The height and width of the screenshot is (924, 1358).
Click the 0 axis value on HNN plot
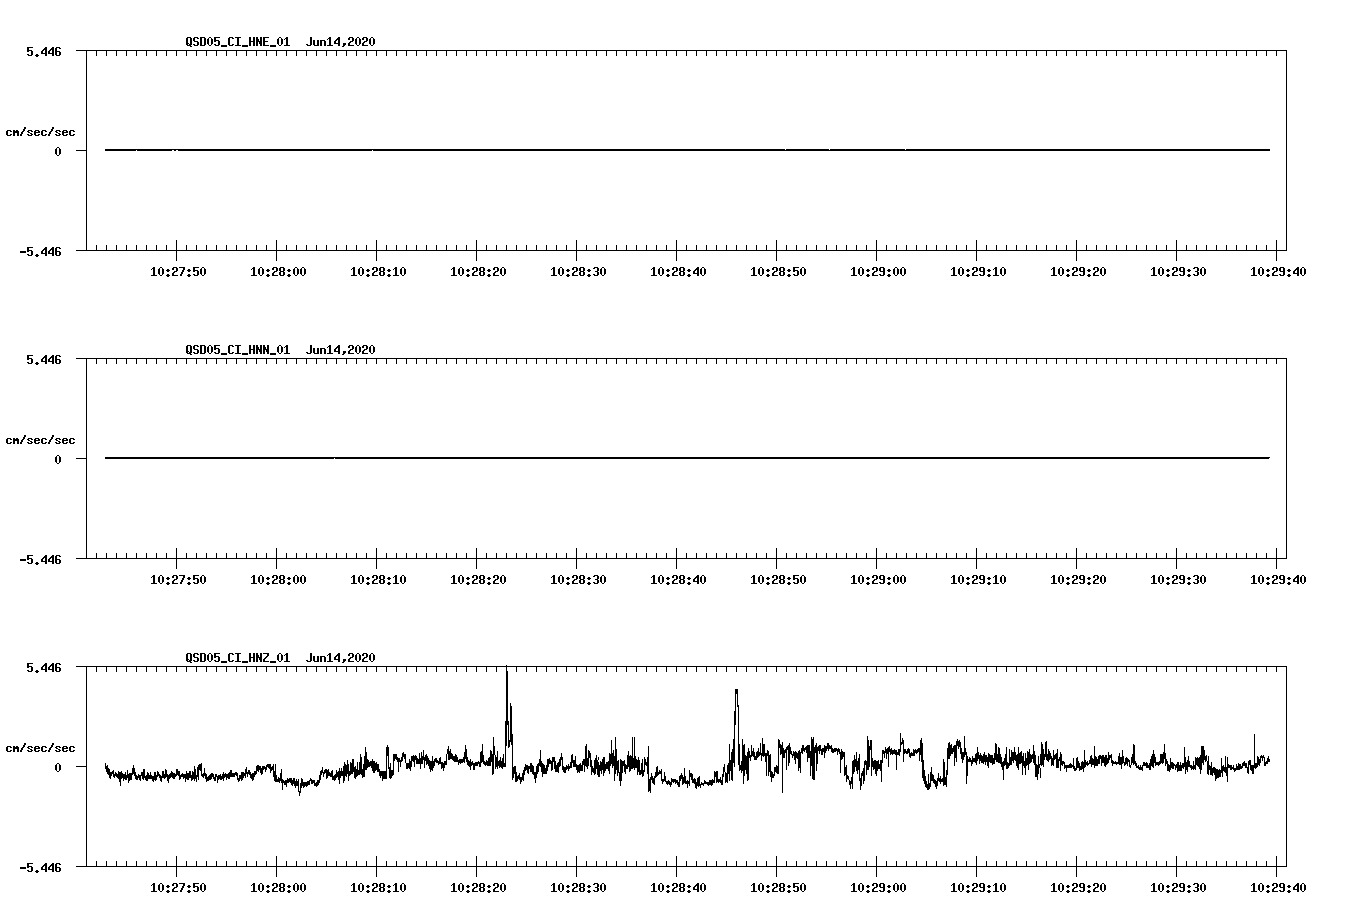point(58,459)
